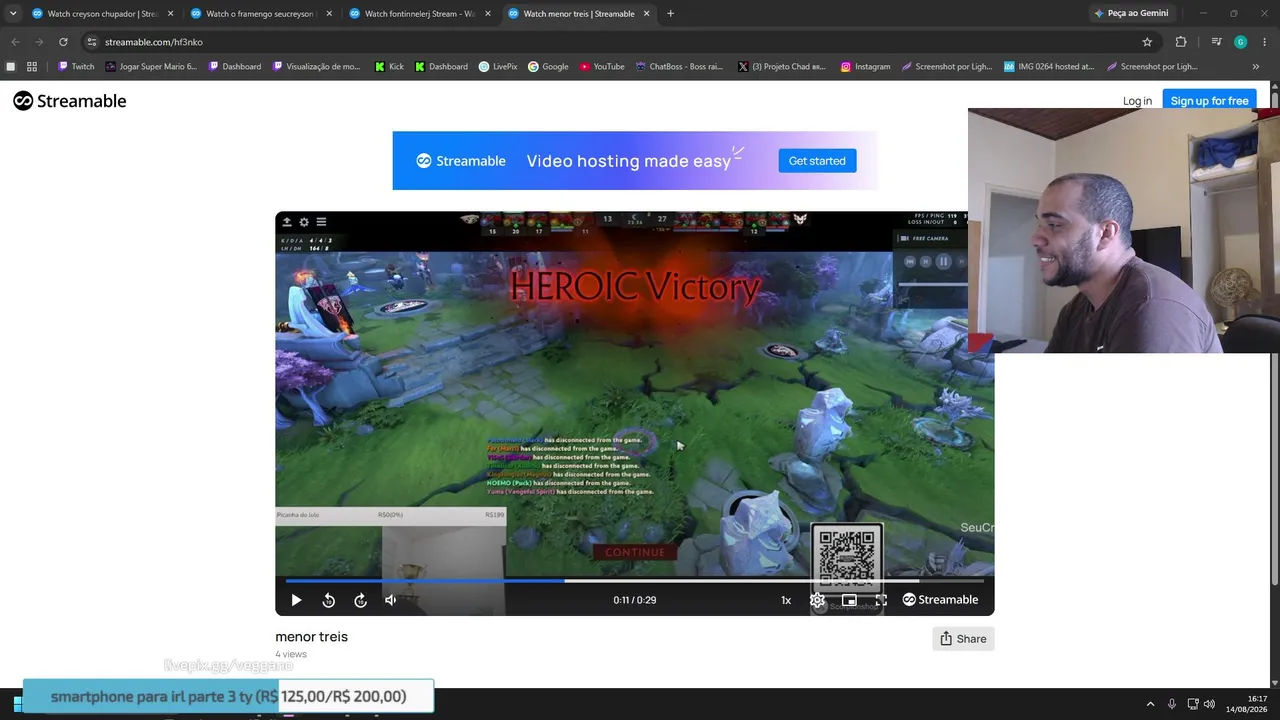Click the 'Video hosting made easy' banner text
1280x720 pixels.
click(629, 161)
